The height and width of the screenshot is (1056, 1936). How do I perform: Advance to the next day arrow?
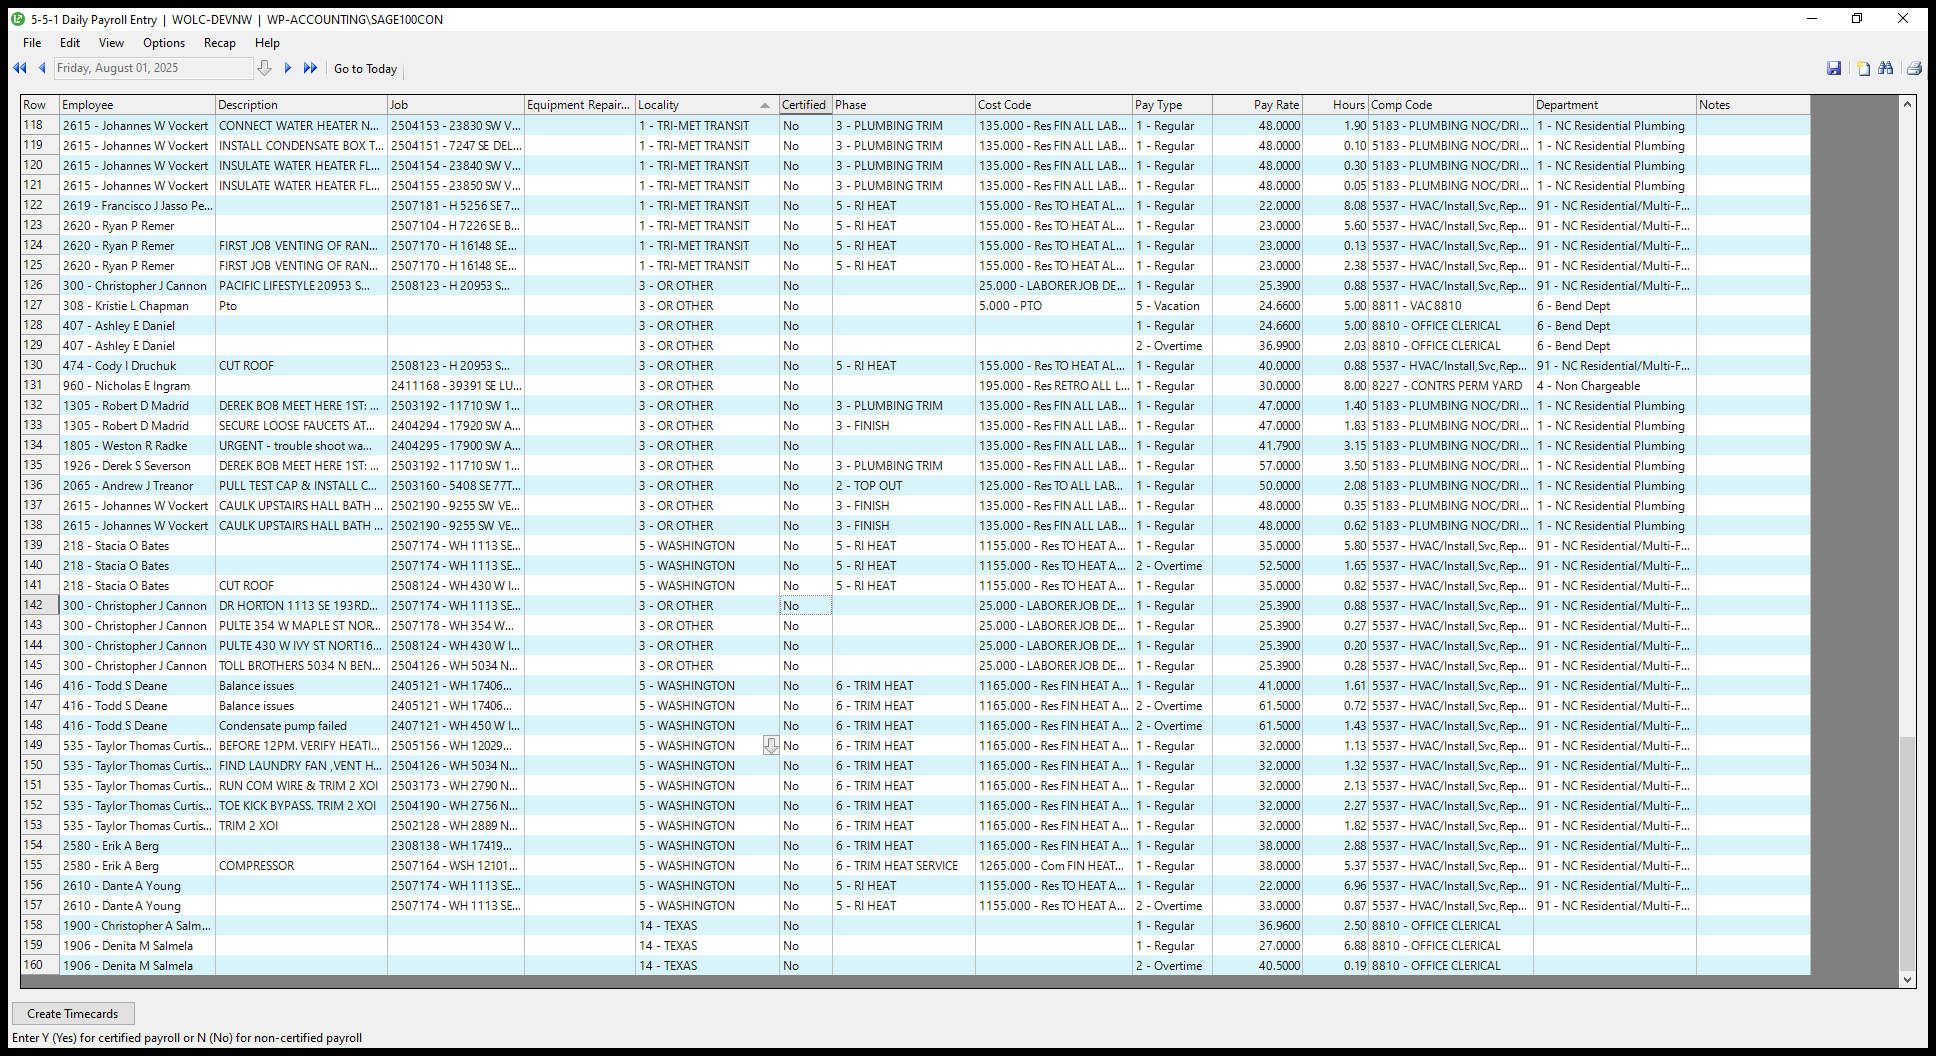click(x=288, y=68)
